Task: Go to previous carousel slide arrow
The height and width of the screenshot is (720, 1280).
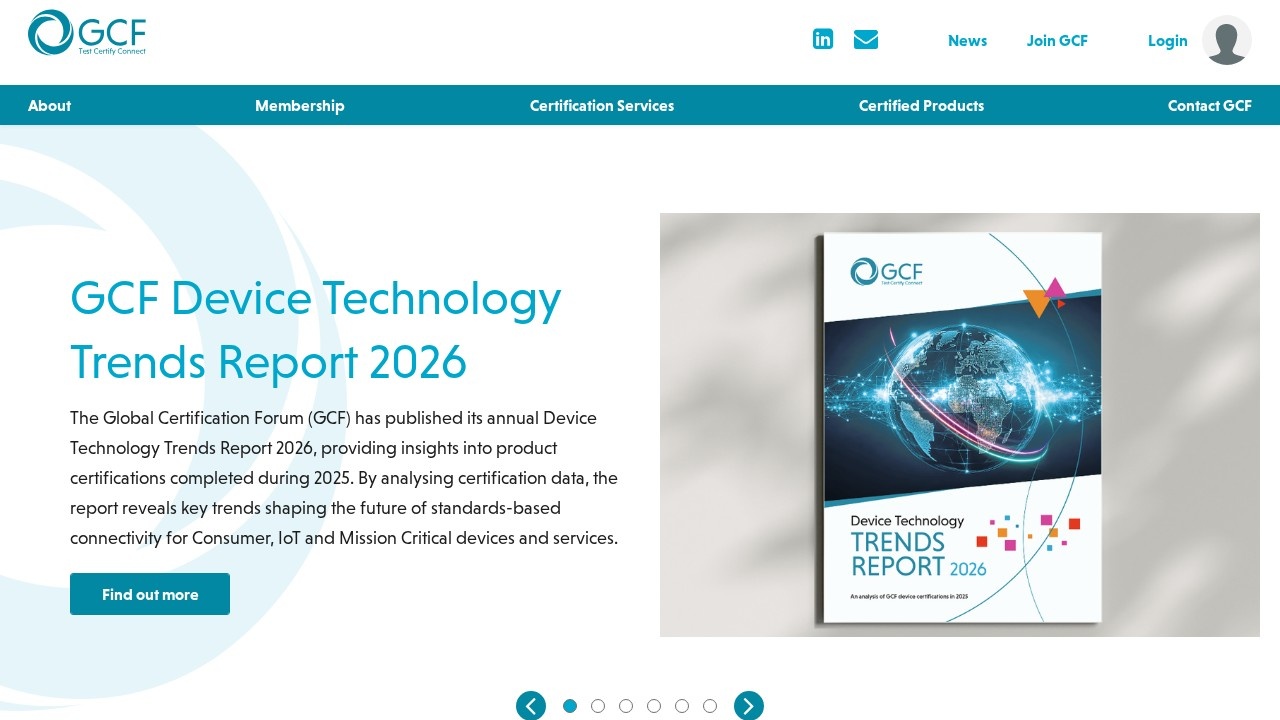Action: [x=531, y=706]
